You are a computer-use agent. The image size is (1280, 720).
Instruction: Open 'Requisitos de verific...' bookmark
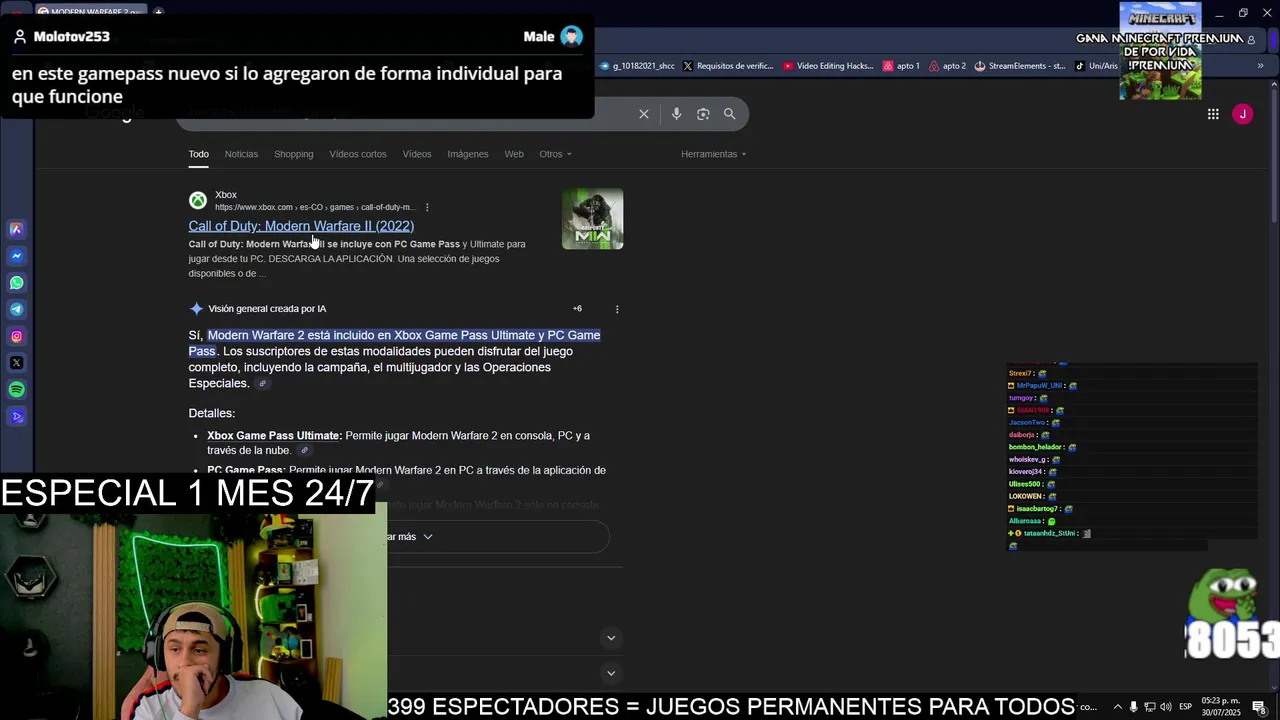728,66
